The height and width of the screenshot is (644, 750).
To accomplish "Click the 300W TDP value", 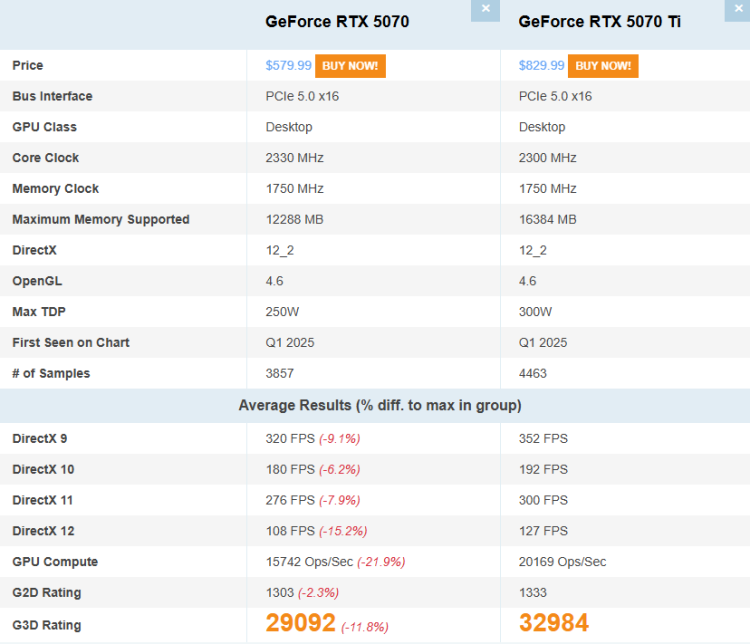I will click(x=535, y=312).
